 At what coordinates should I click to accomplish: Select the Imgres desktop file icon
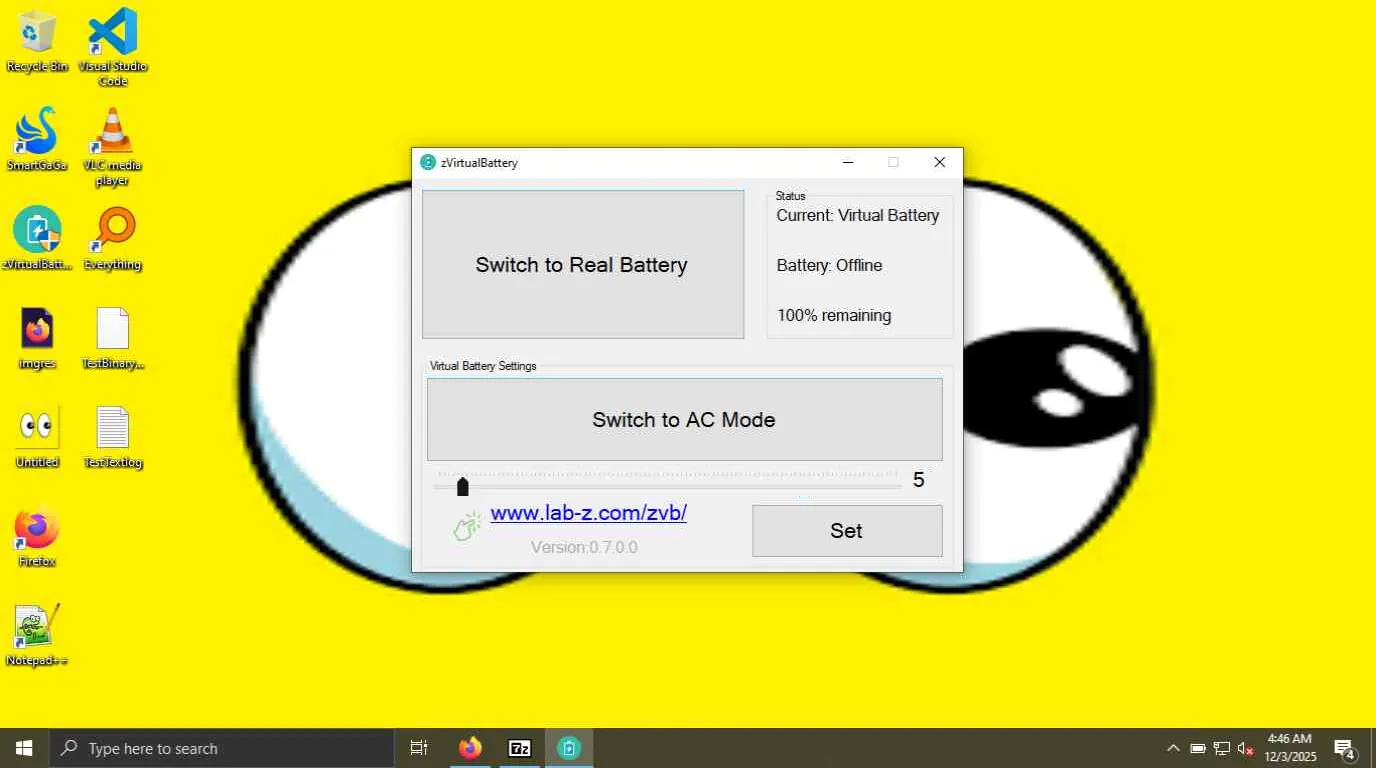[x=37, y=338]
